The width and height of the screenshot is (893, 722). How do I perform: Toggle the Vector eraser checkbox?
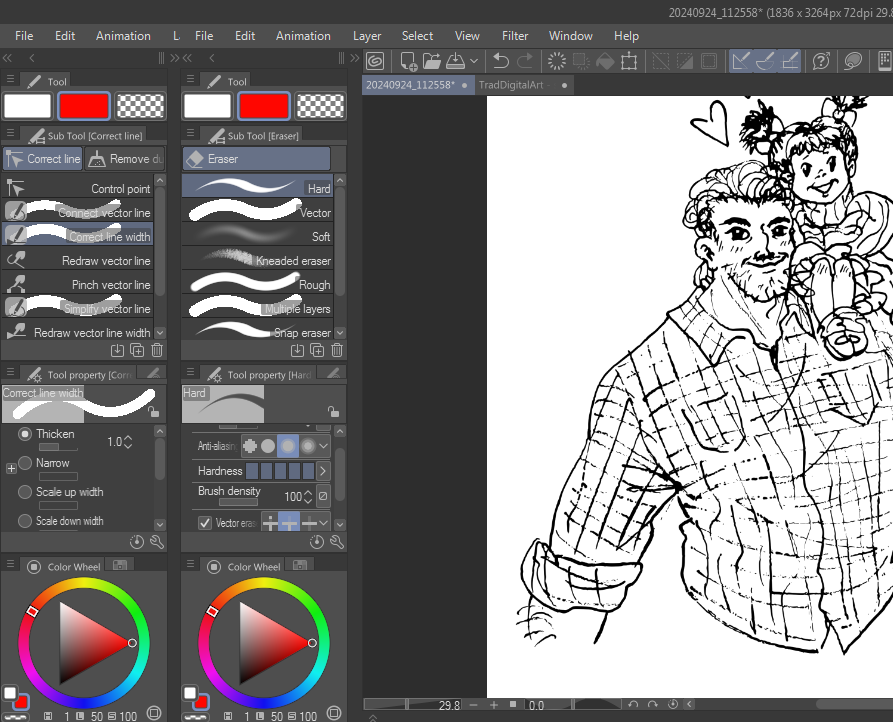205,523
